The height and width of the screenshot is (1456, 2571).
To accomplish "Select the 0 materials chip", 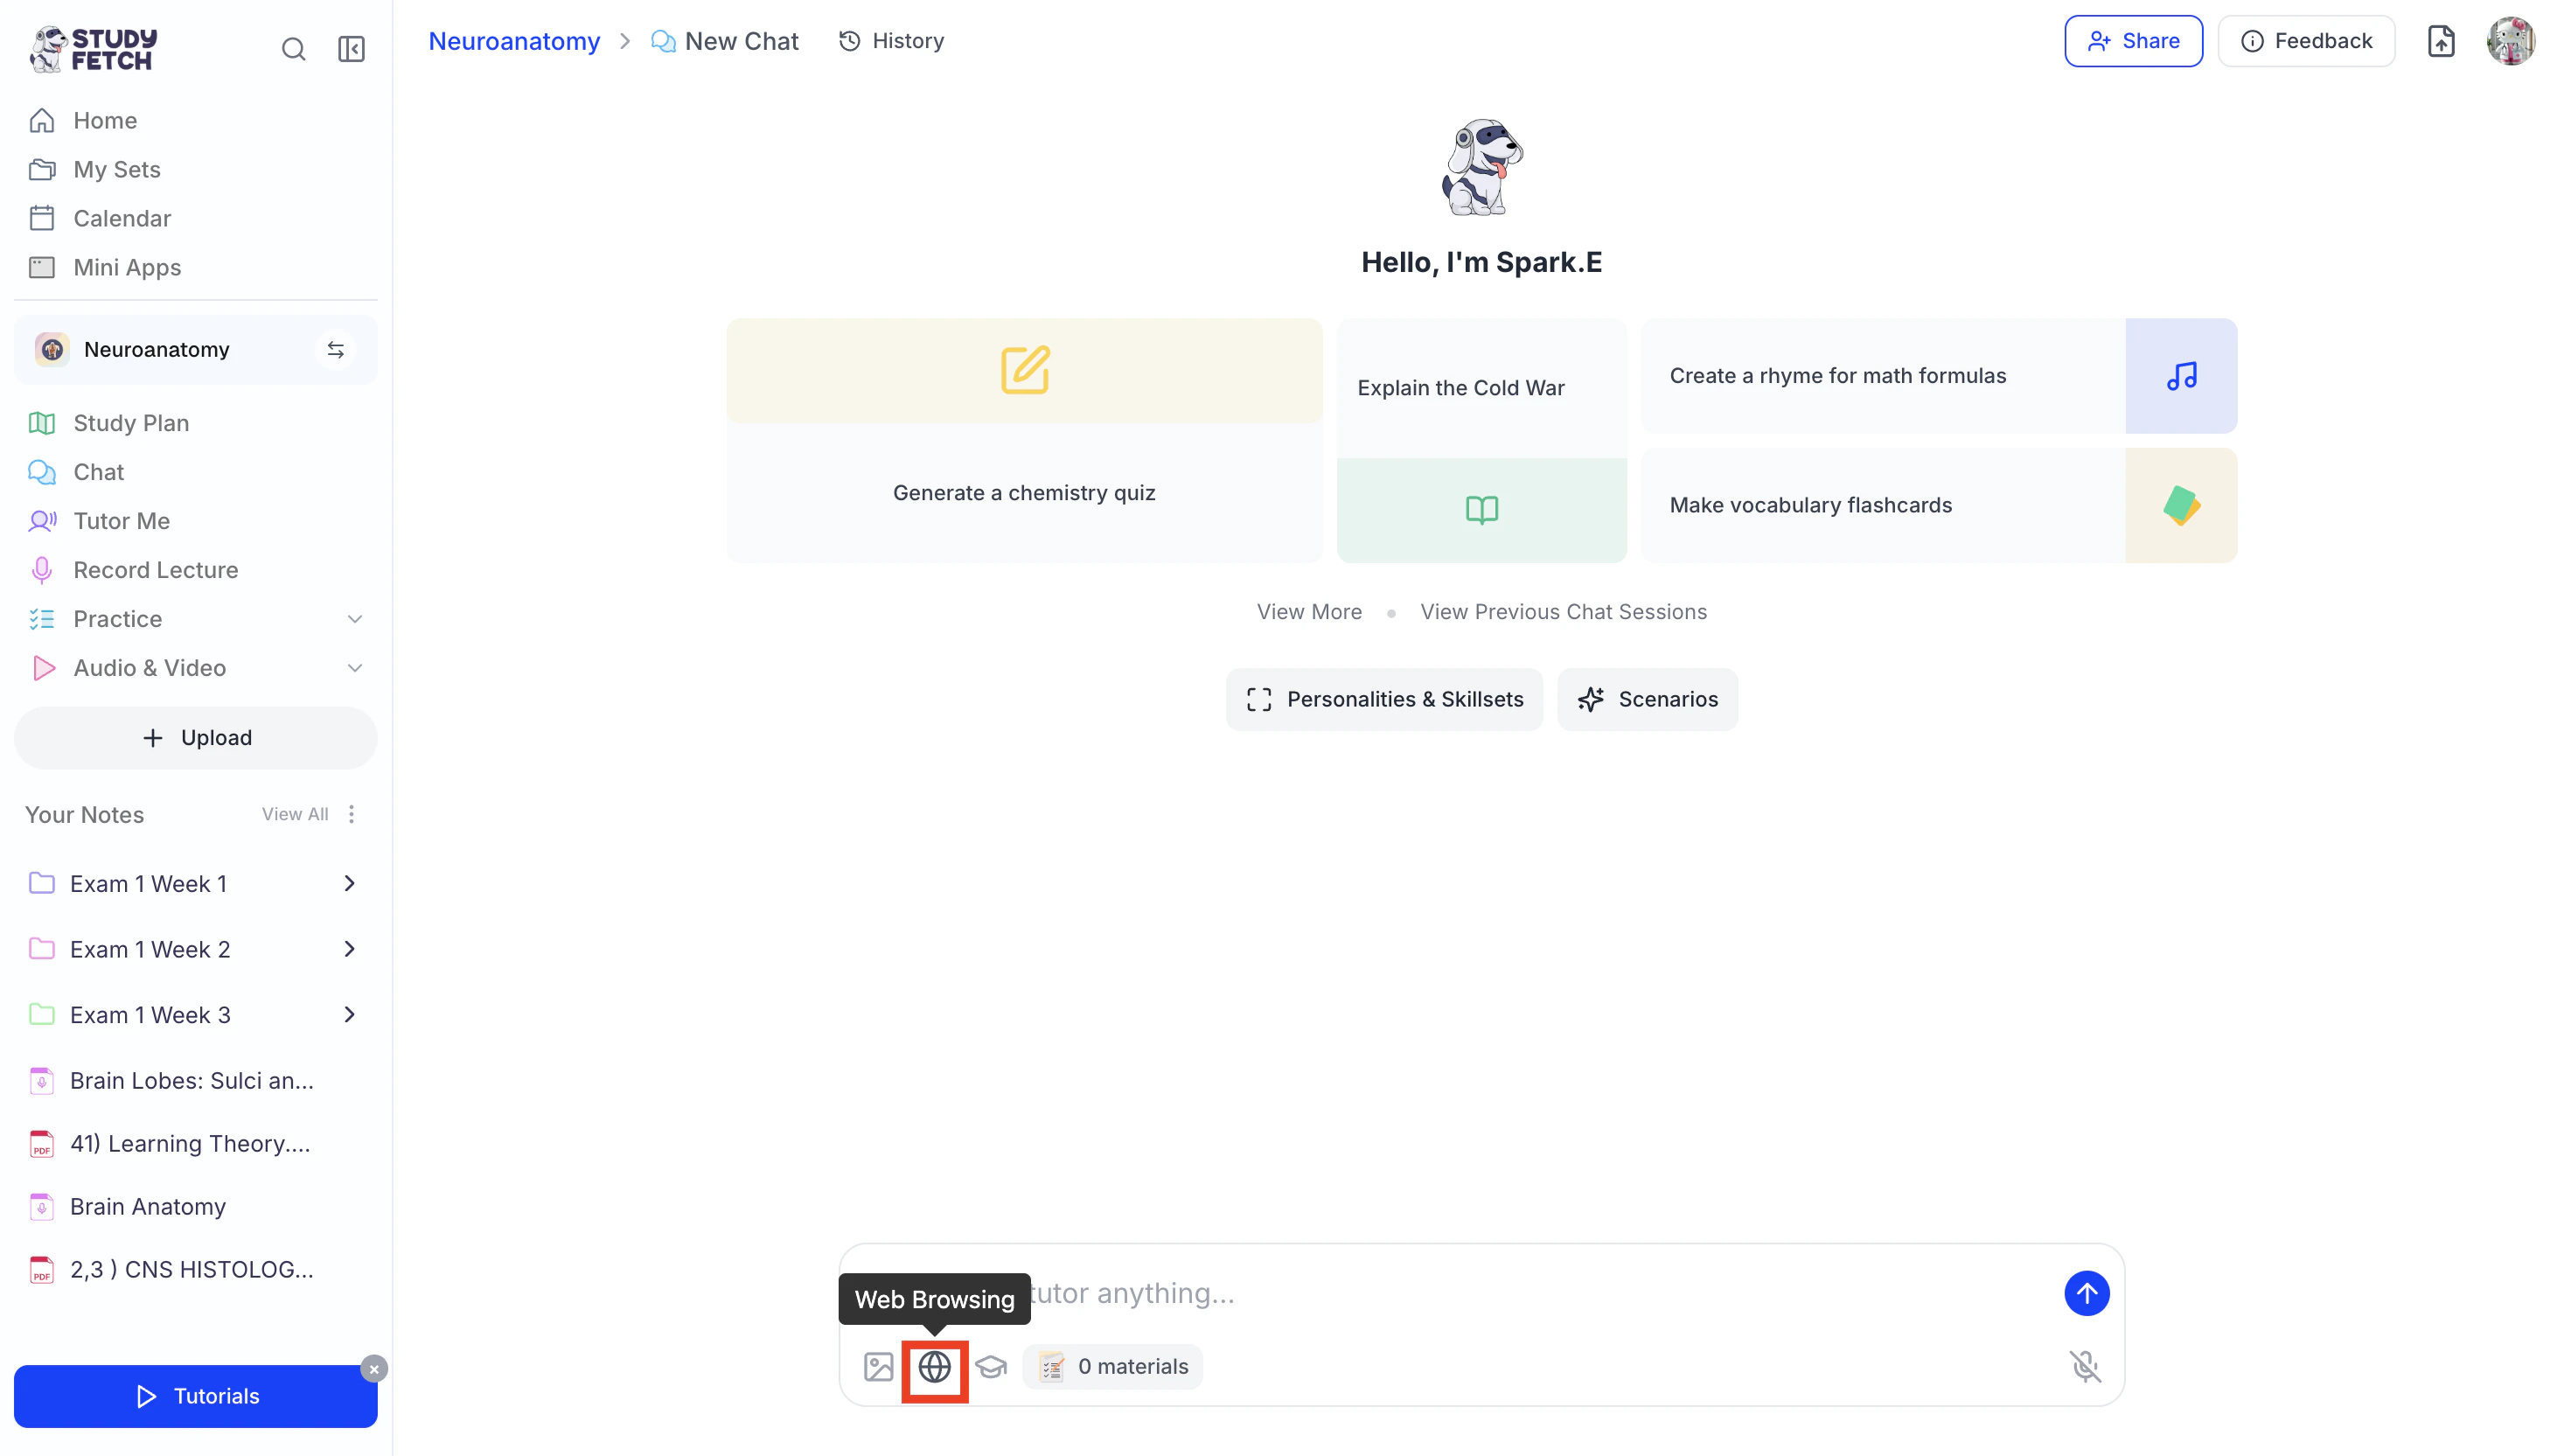I will pos(1113,1366).
